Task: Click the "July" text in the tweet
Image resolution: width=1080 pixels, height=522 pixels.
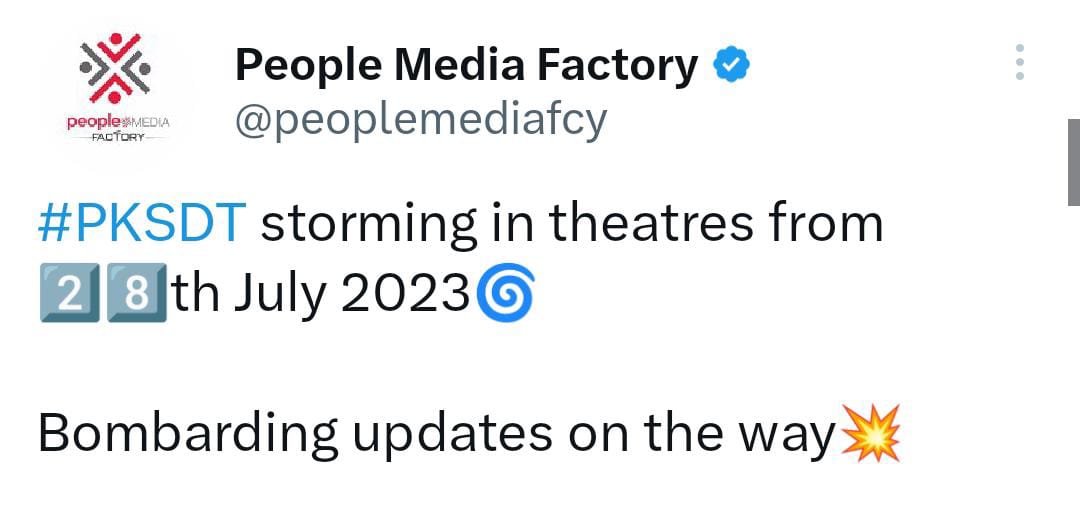Action: [x=279, y=293]
